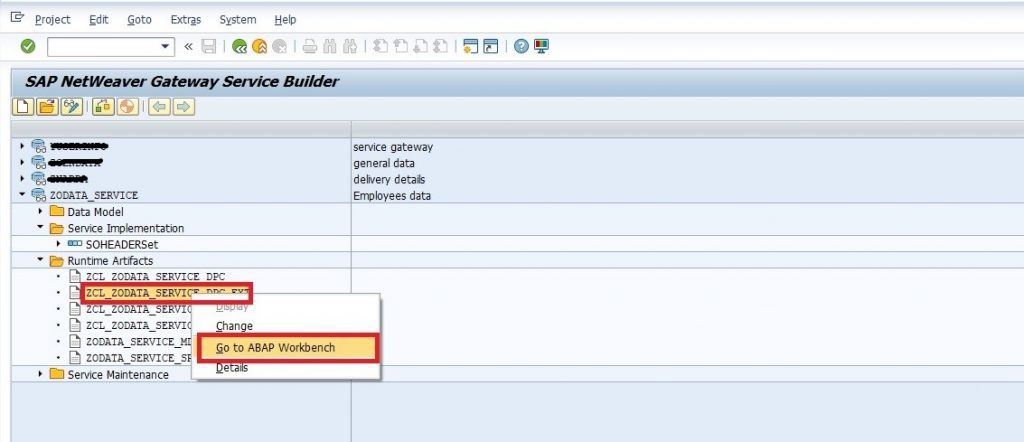Viewport: 1024px width, 442px height.
Task: Click the Create Project blank page icon
Action: click(x=23, y=106)
